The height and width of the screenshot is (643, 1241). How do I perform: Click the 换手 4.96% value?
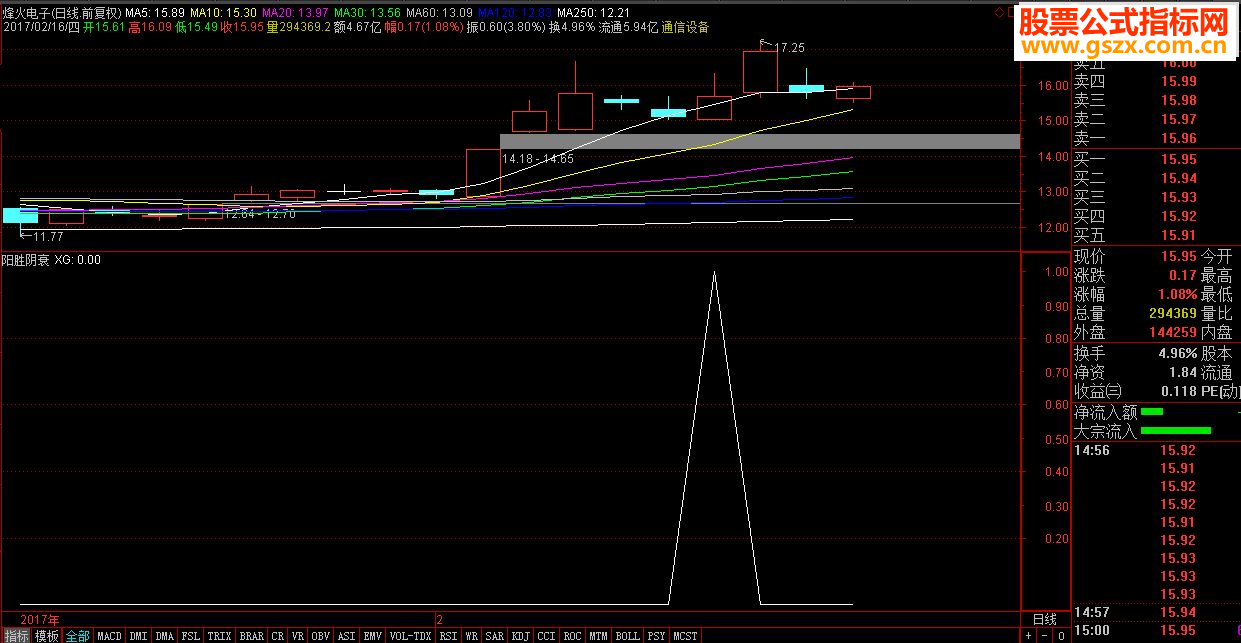tap(1178, 354)
